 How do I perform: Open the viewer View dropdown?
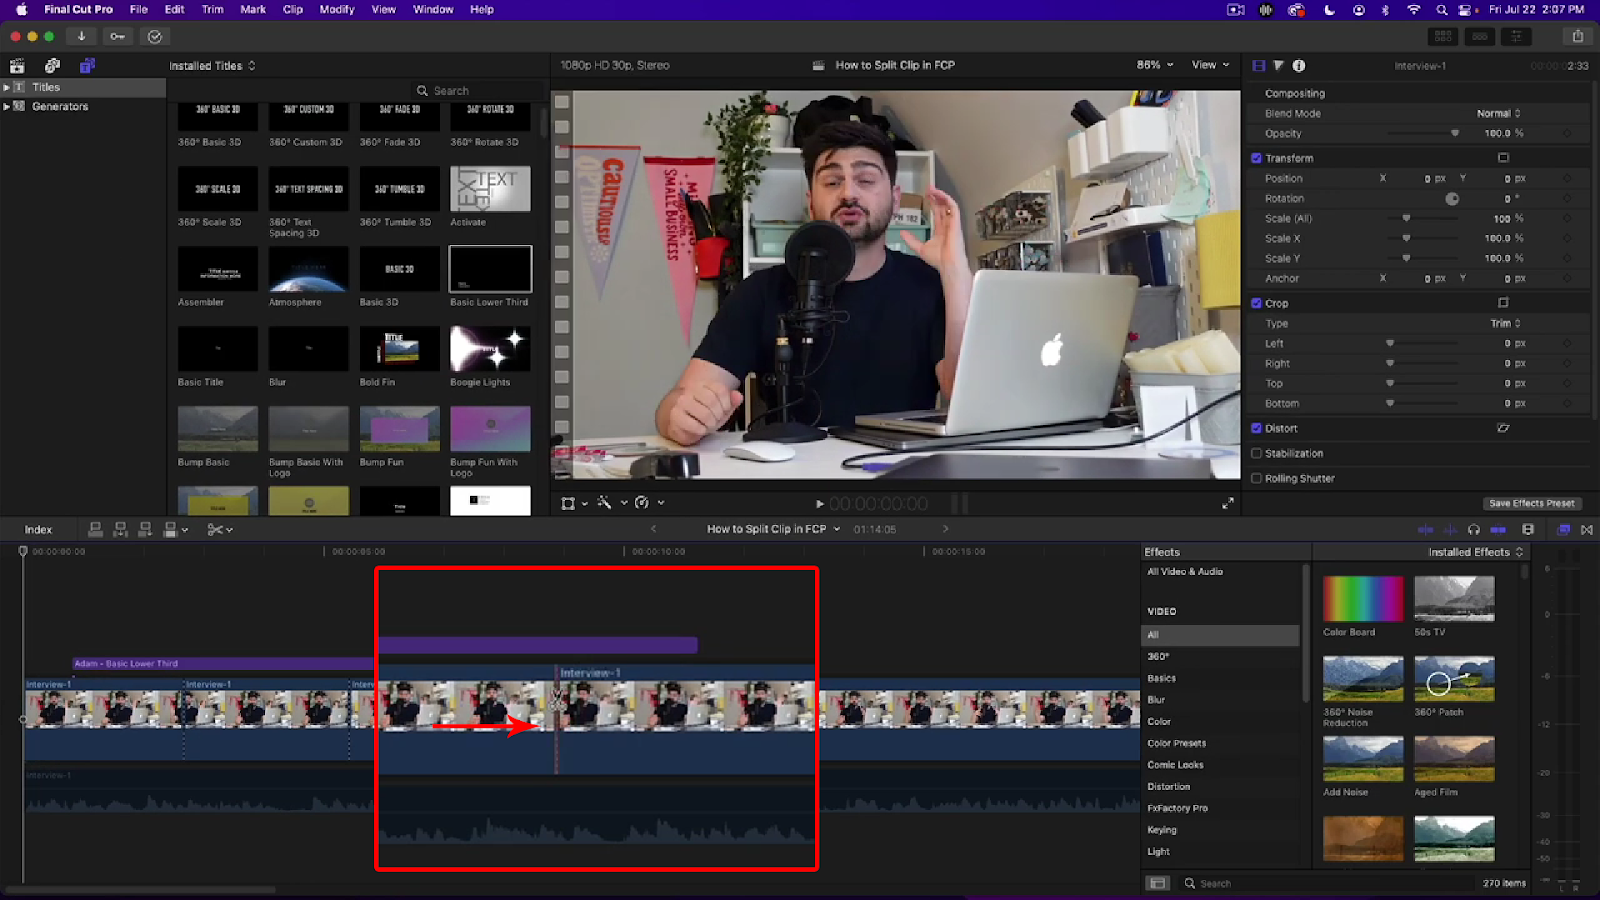tap(1210, 65)
